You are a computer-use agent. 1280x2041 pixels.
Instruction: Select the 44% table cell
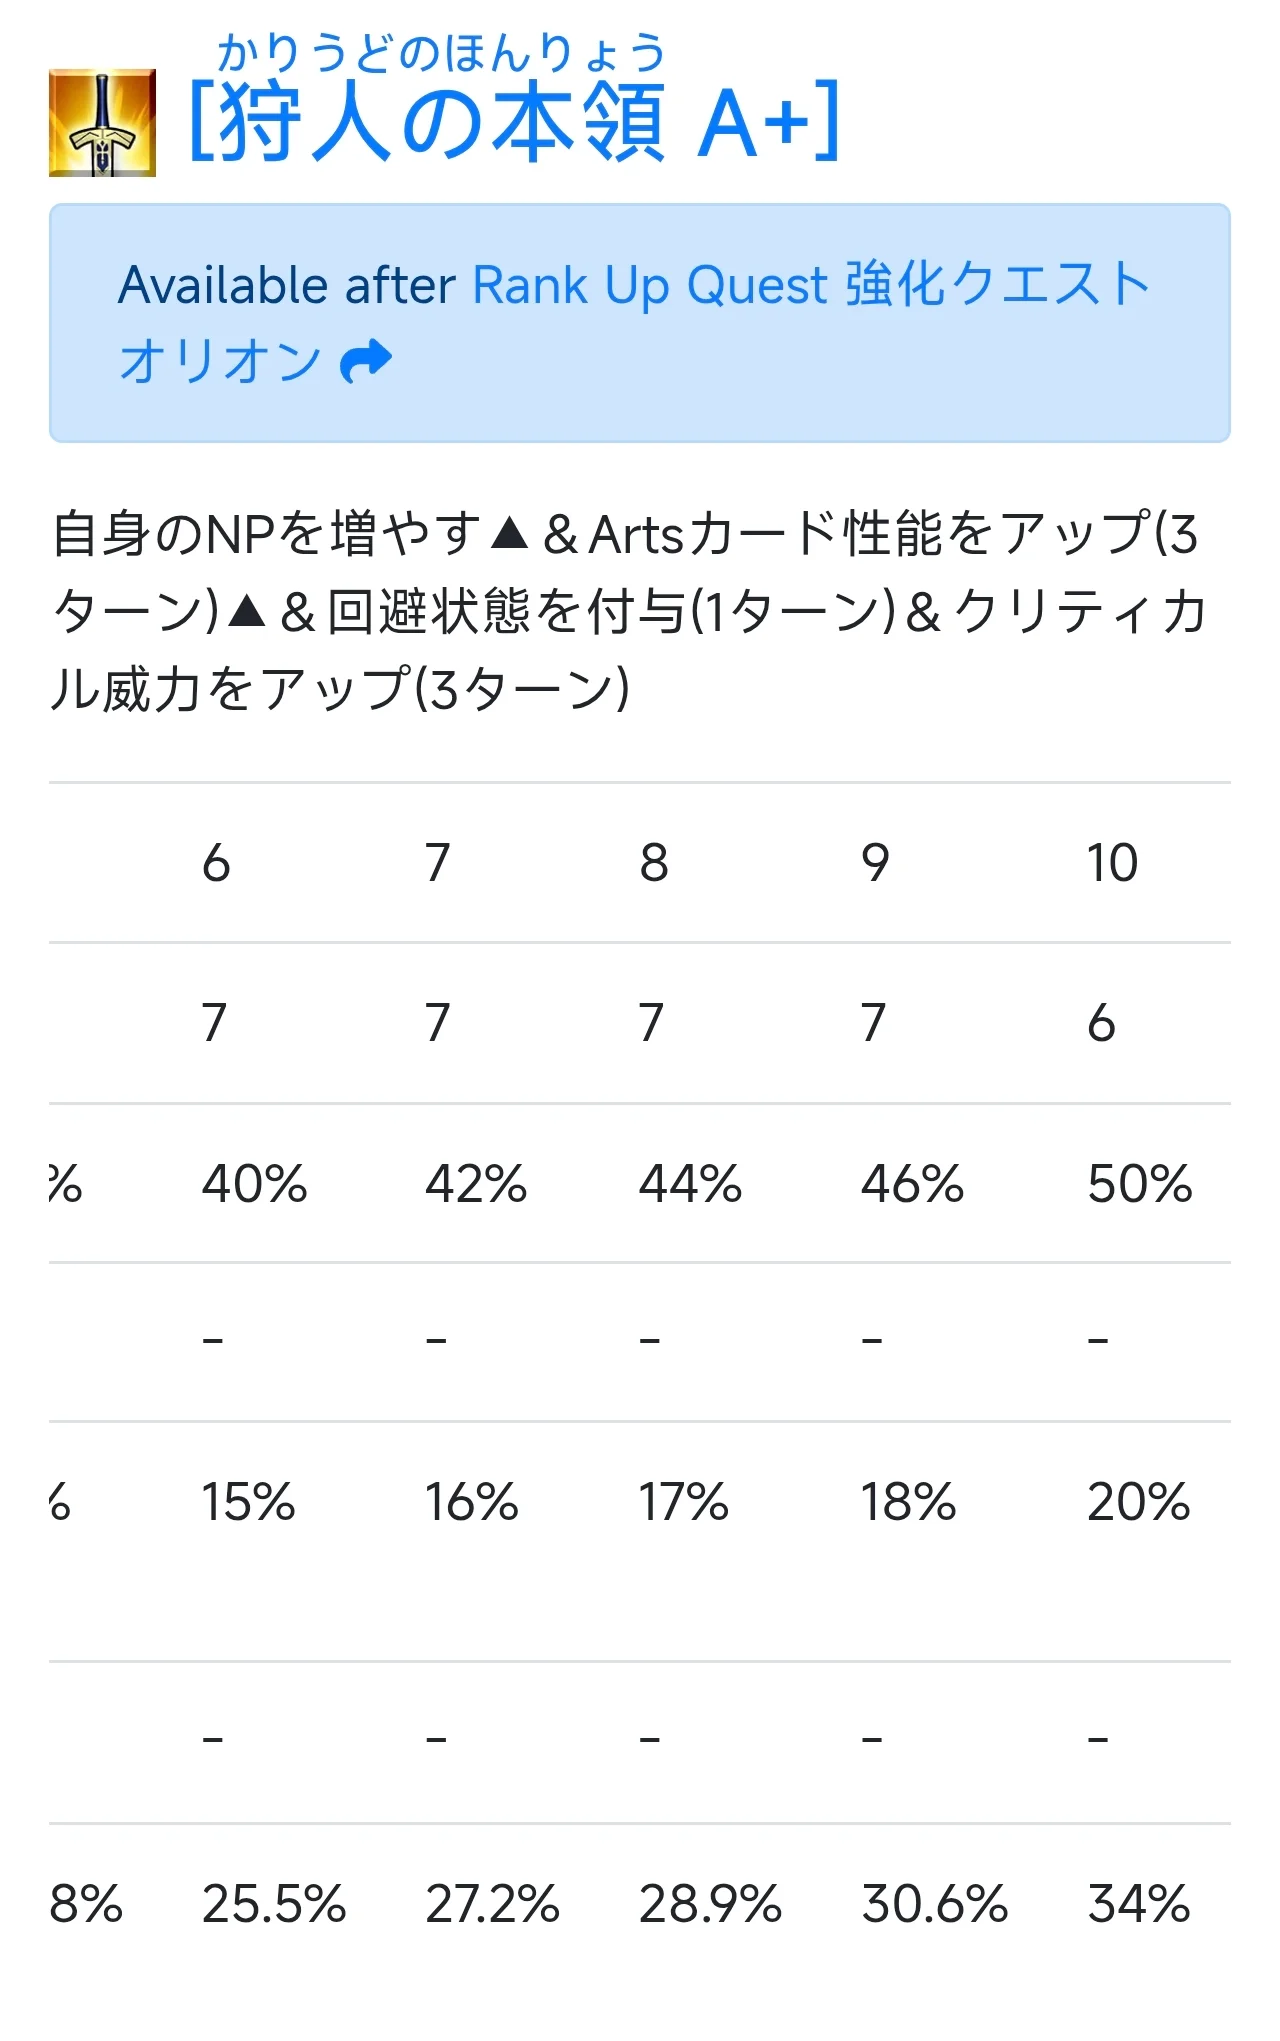coord(690,1184)
